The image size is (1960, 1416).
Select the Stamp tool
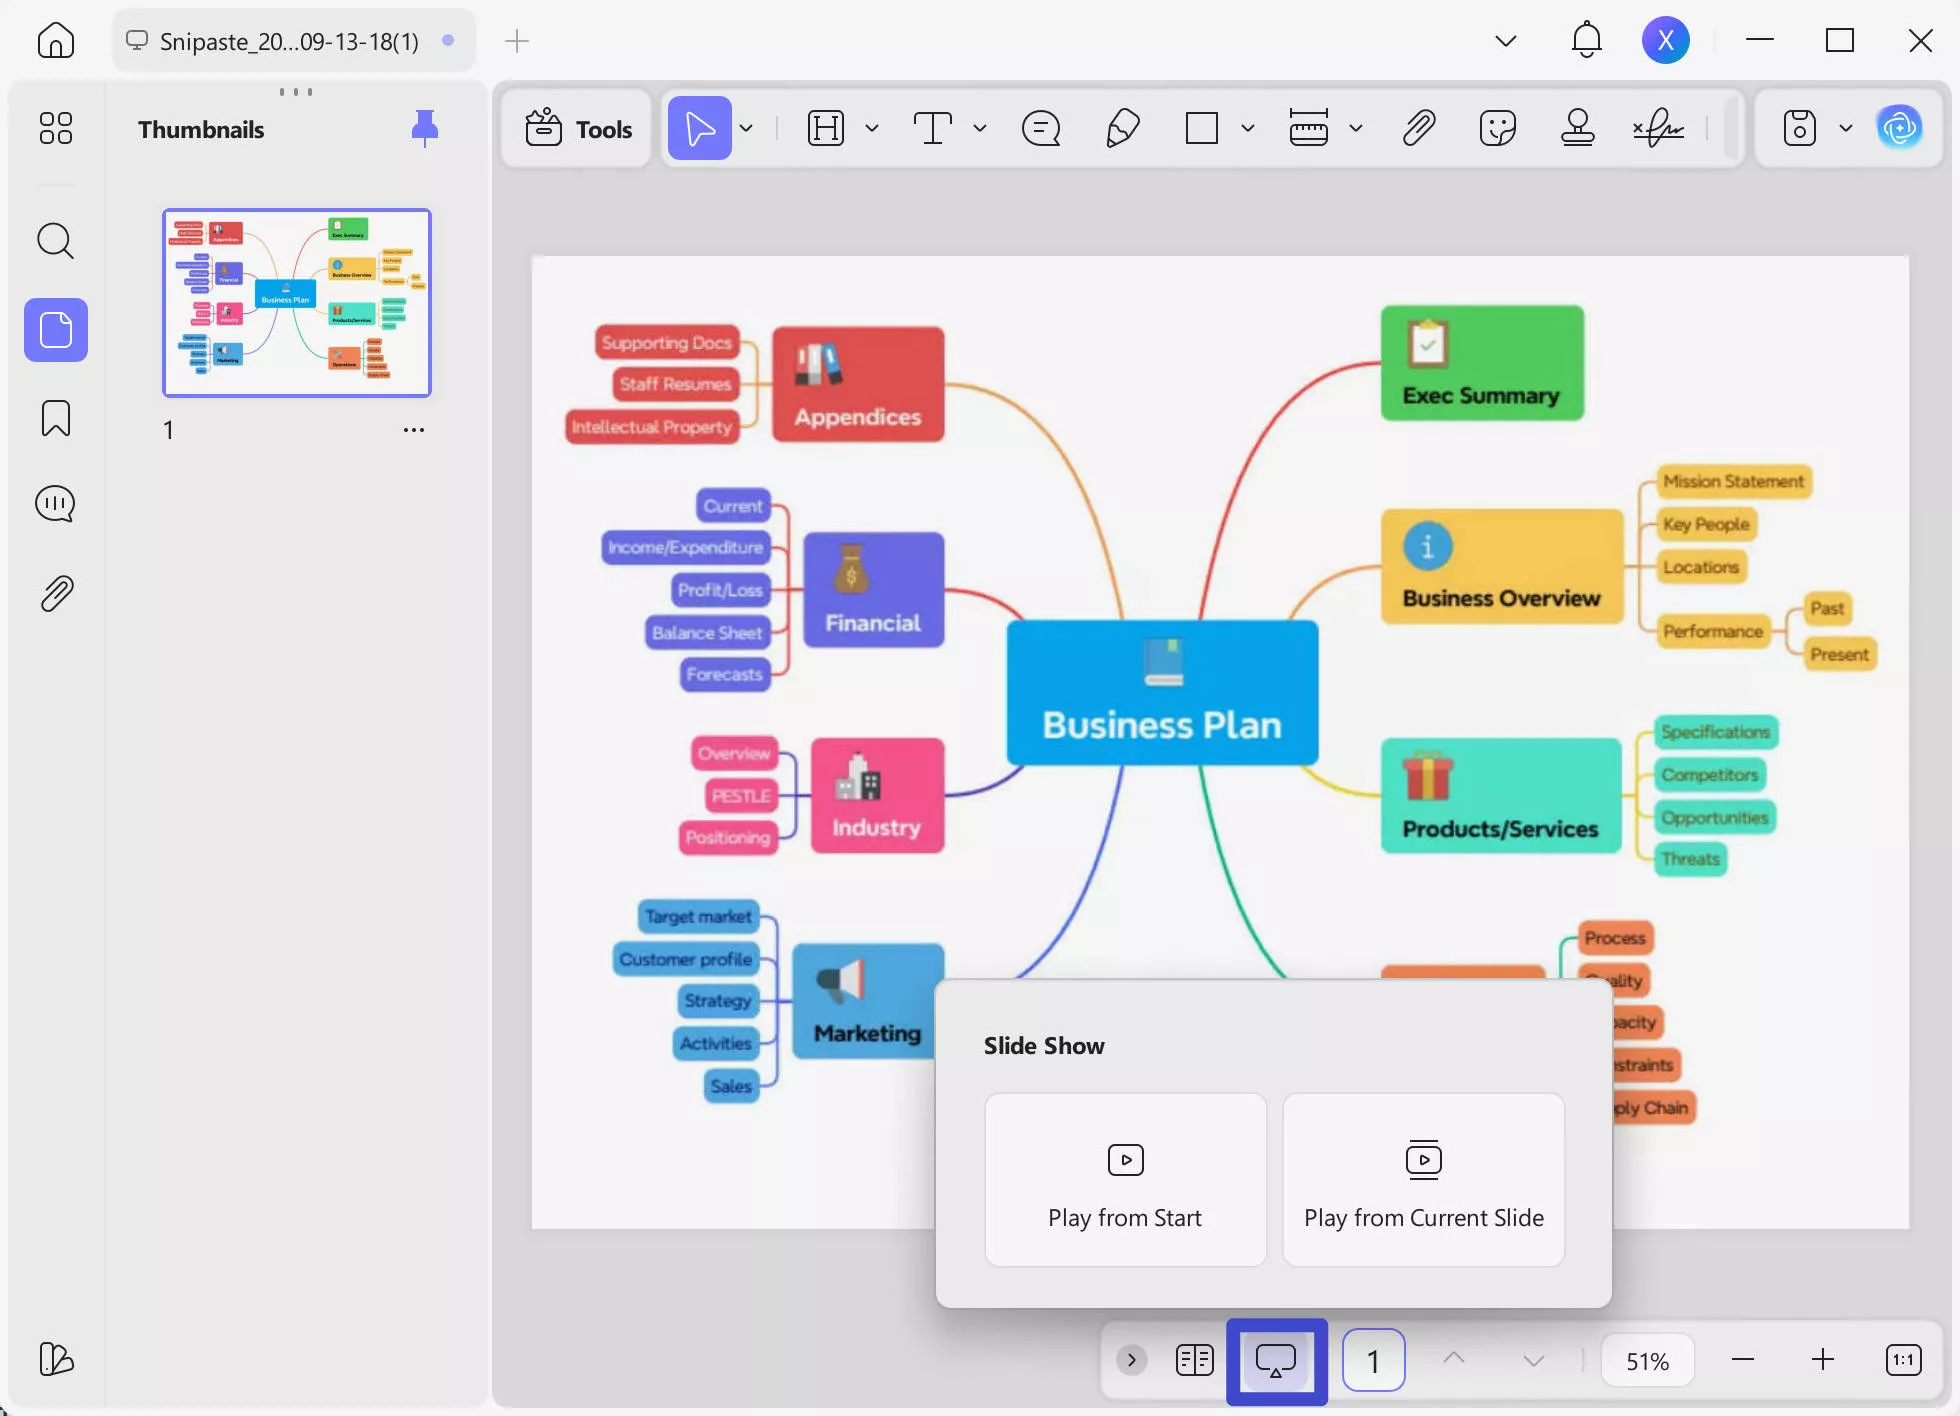point(1578,128)
